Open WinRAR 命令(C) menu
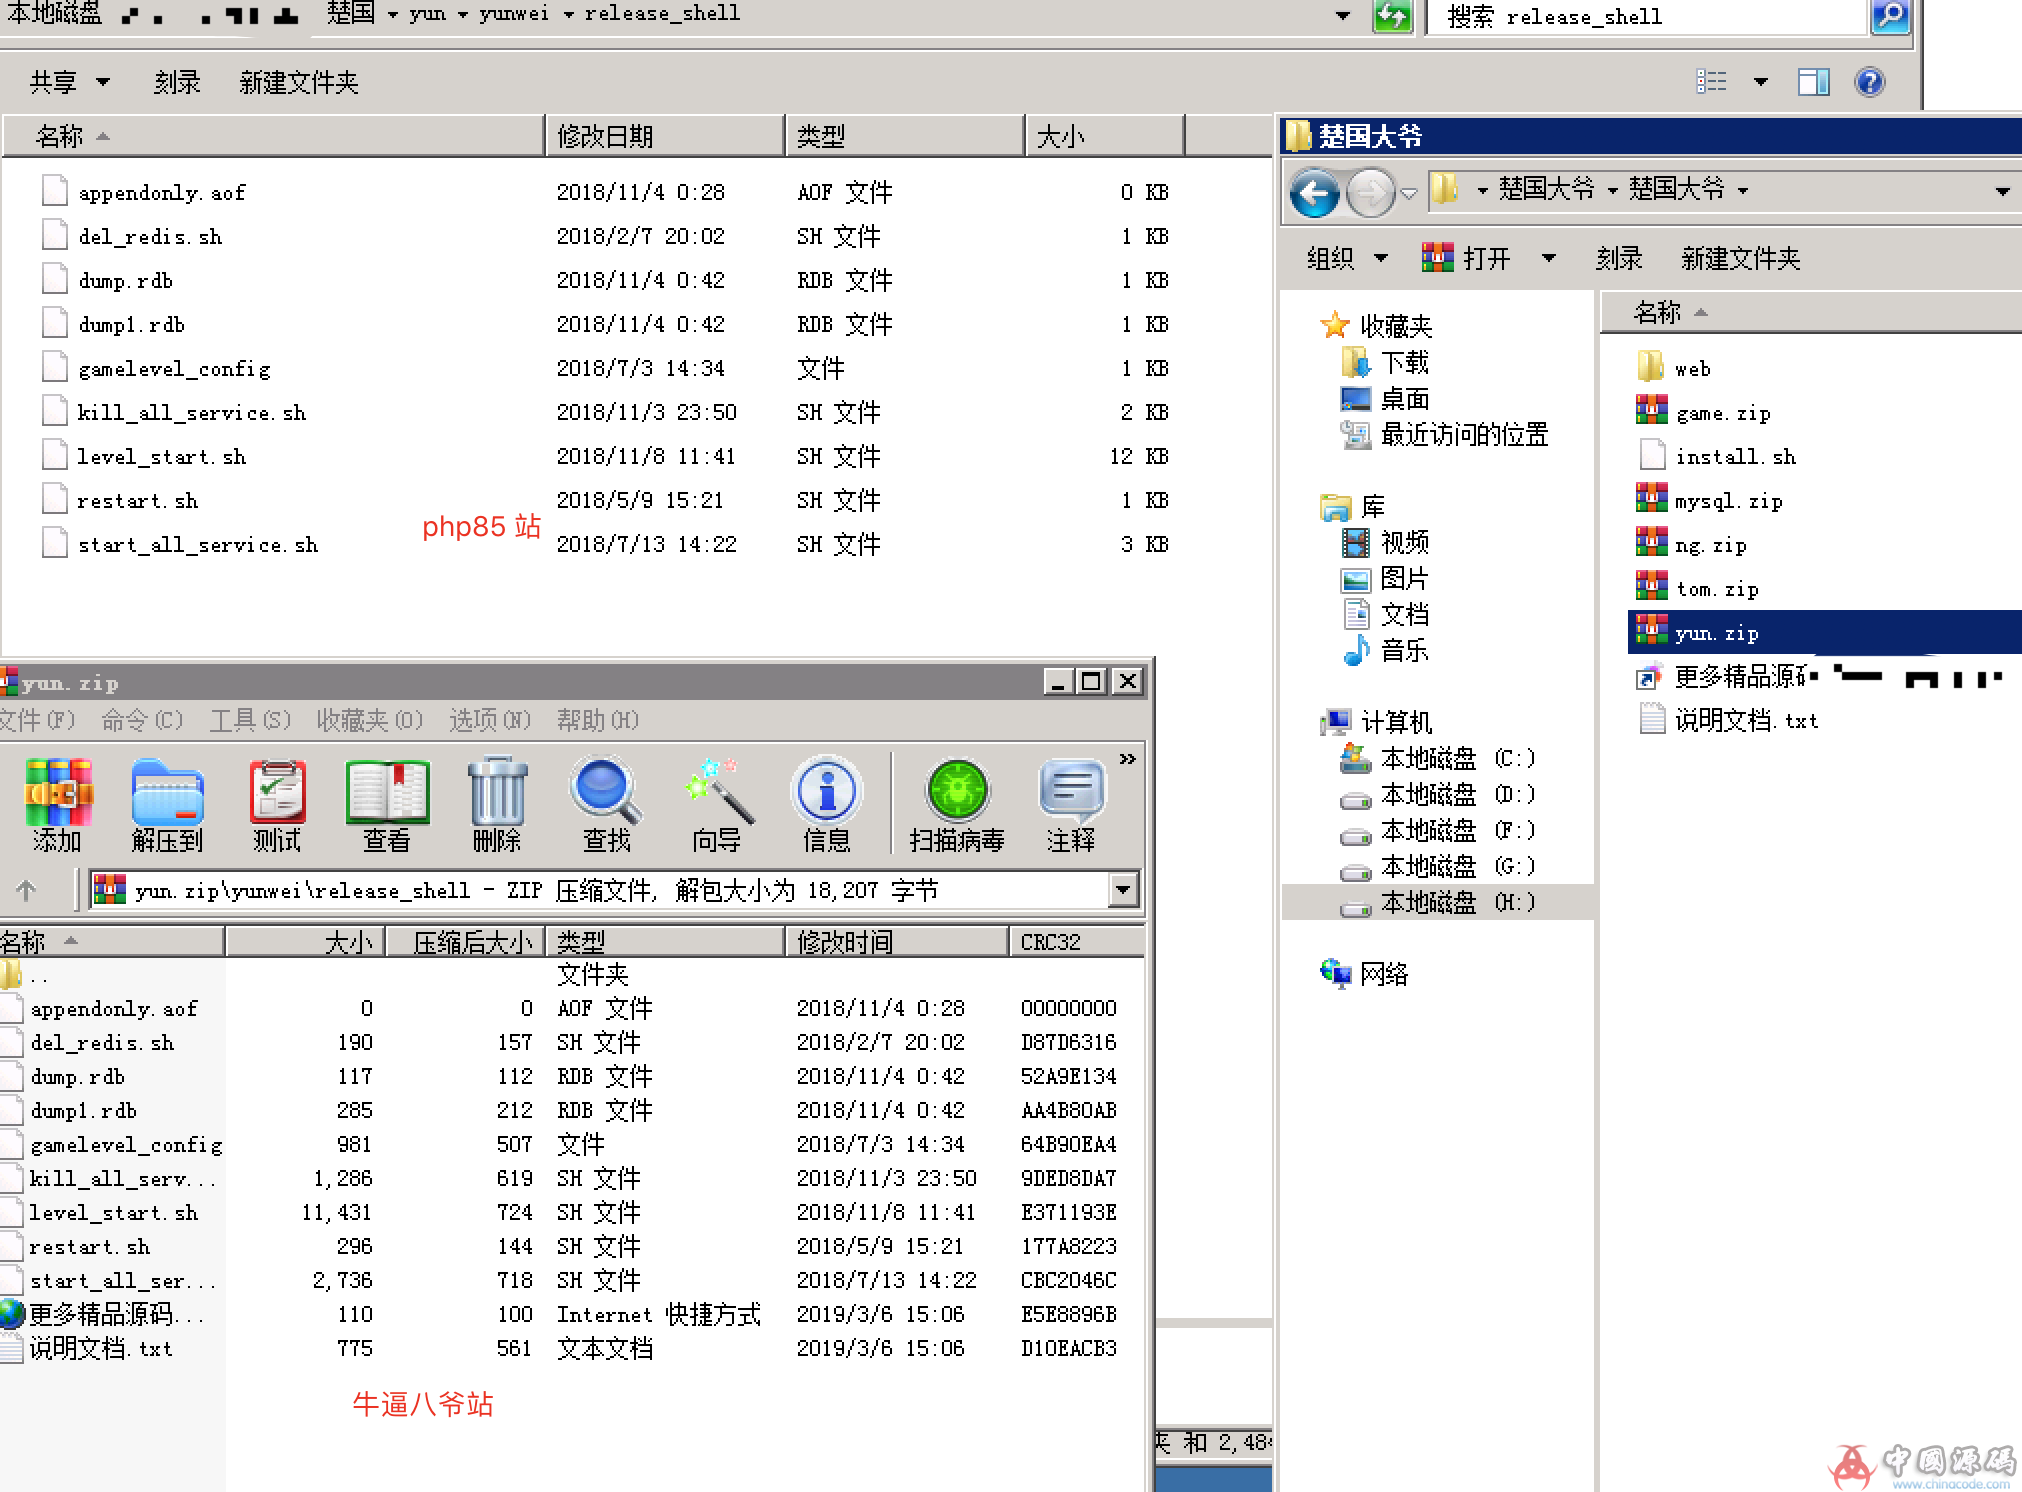This screenshot has width=2022, height=1492. 142,720
